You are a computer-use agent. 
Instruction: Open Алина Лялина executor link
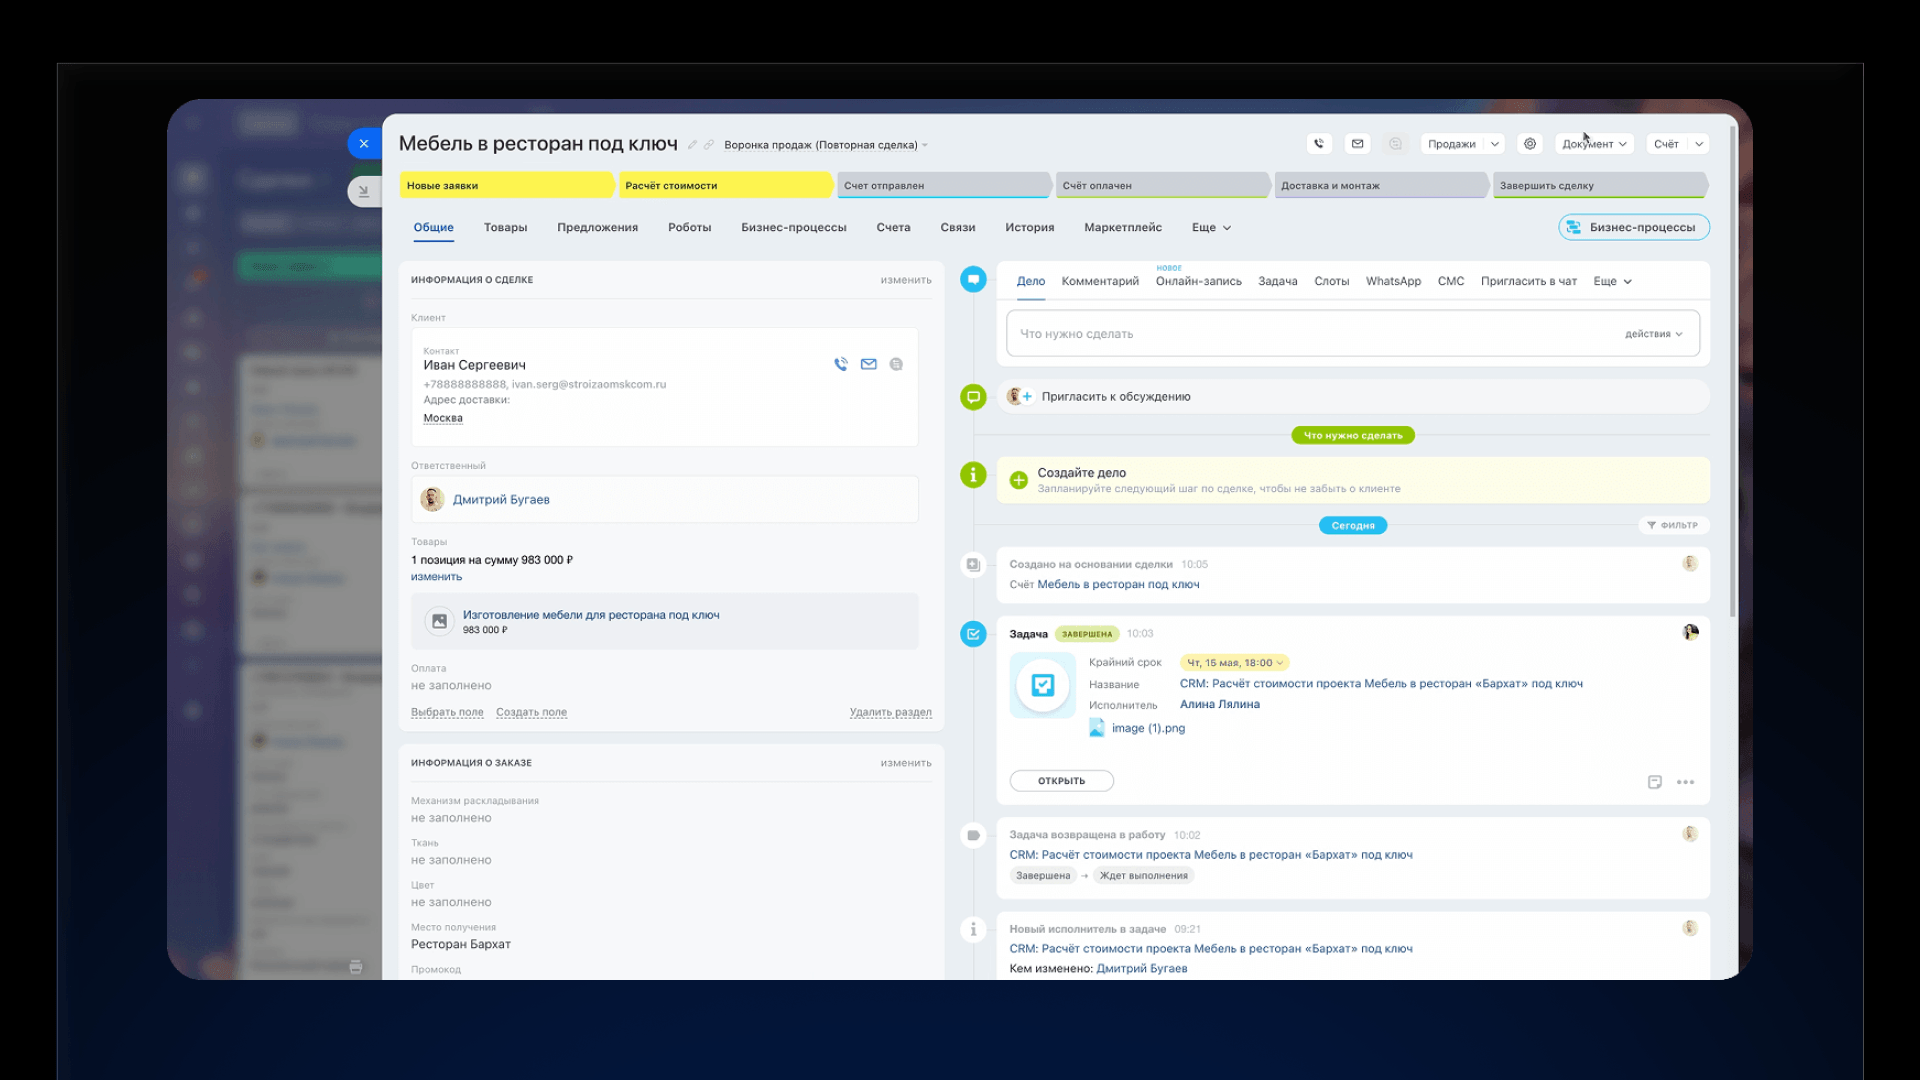pos(1219,704)
